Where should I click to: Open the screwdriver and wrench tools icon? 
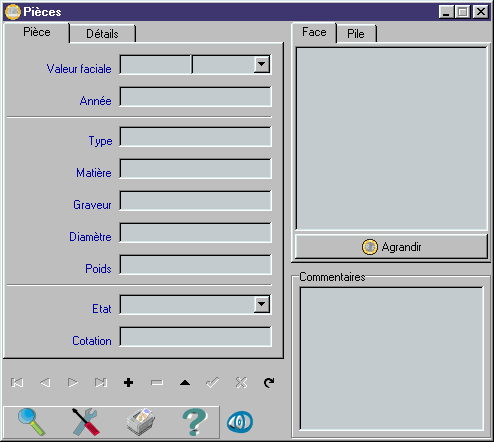click(x=86, y=422)
